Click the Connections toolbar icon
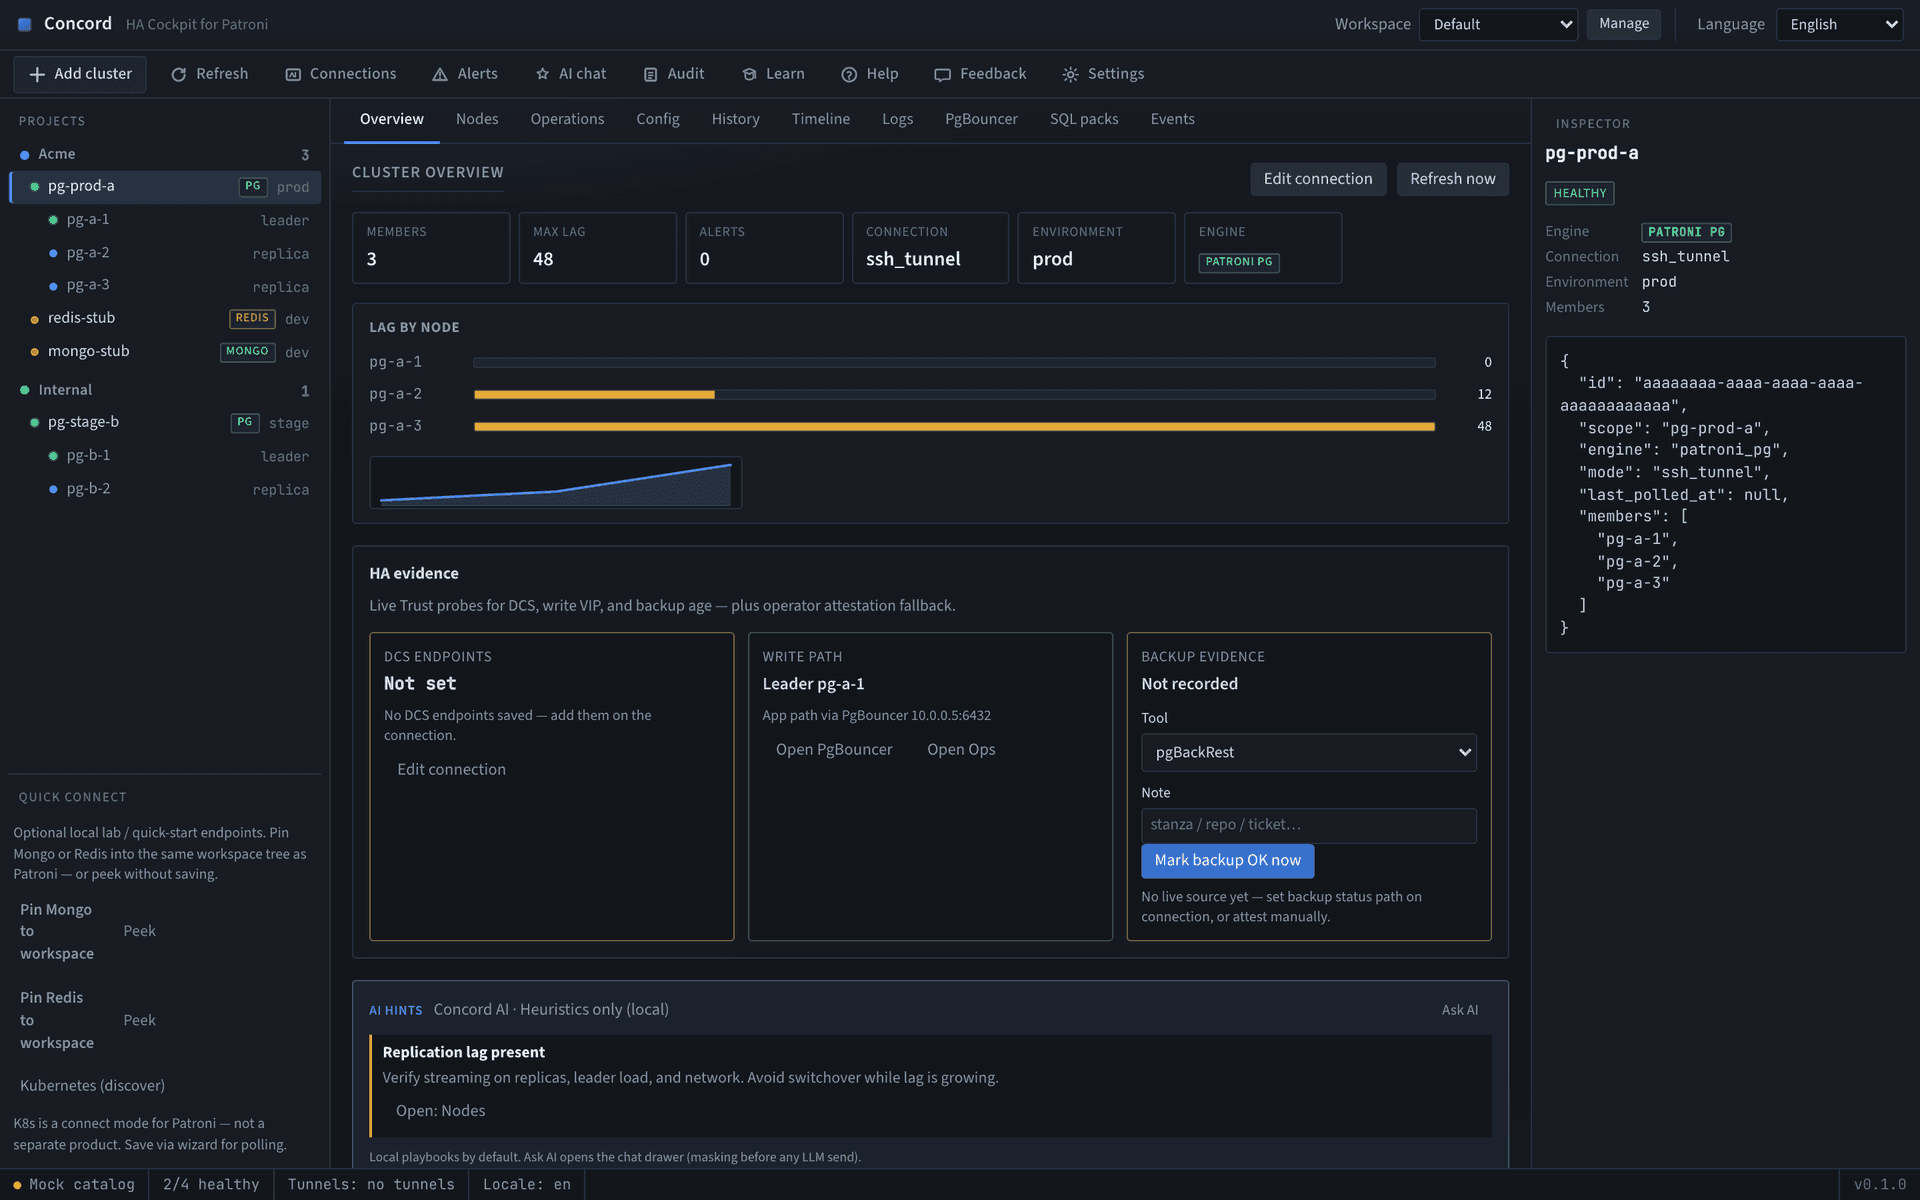This screenshot has width=1920, height=1200. (x=293, y=74)
